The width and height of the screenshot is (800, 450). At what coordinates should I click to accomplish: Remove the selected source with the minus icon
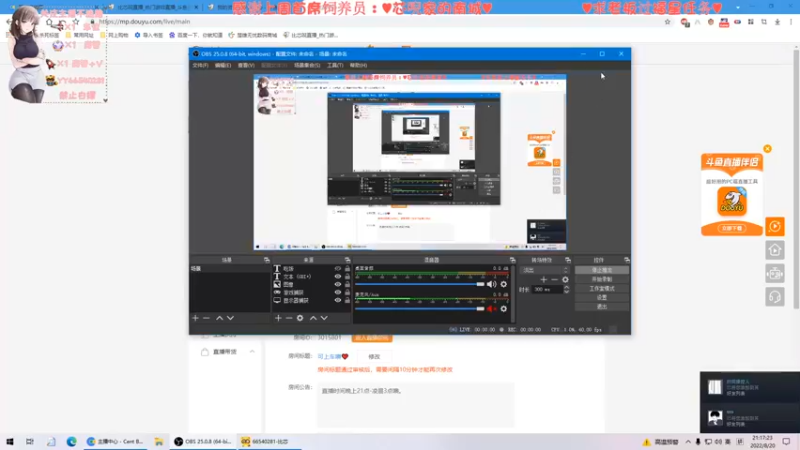coord(289,318)
